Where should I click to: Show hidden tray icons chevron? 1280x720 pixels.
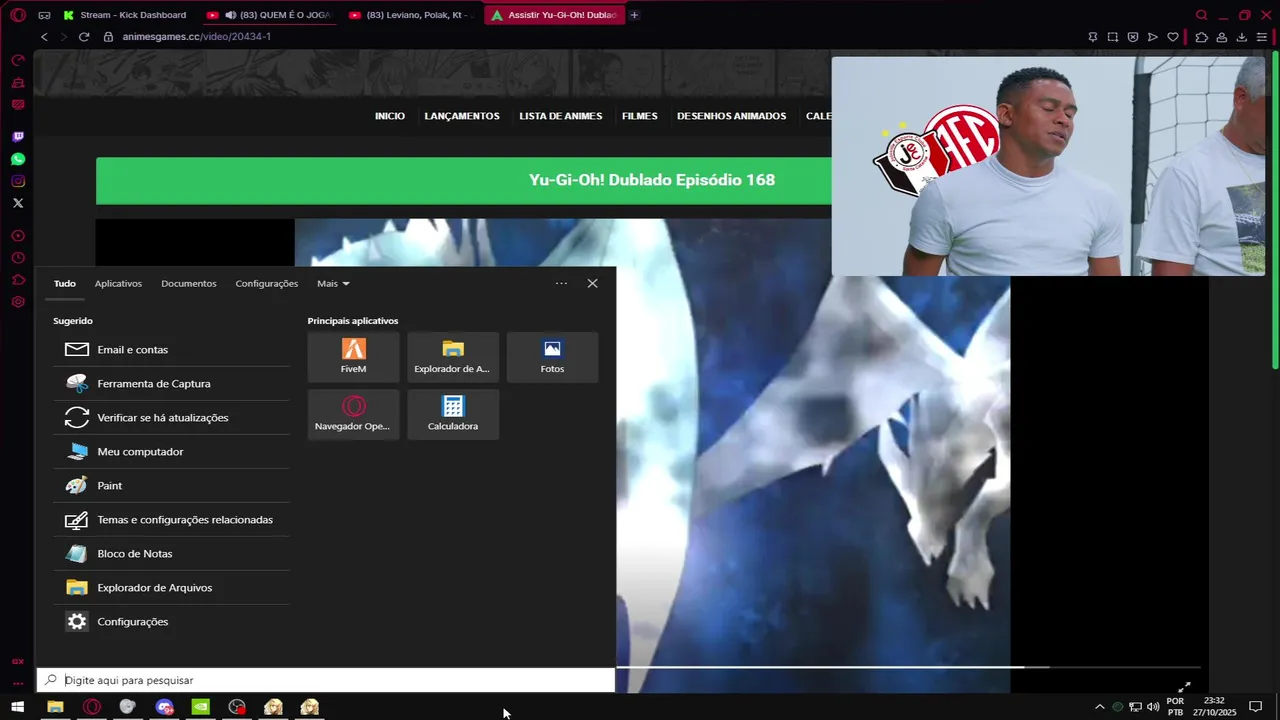[1100, 707]
